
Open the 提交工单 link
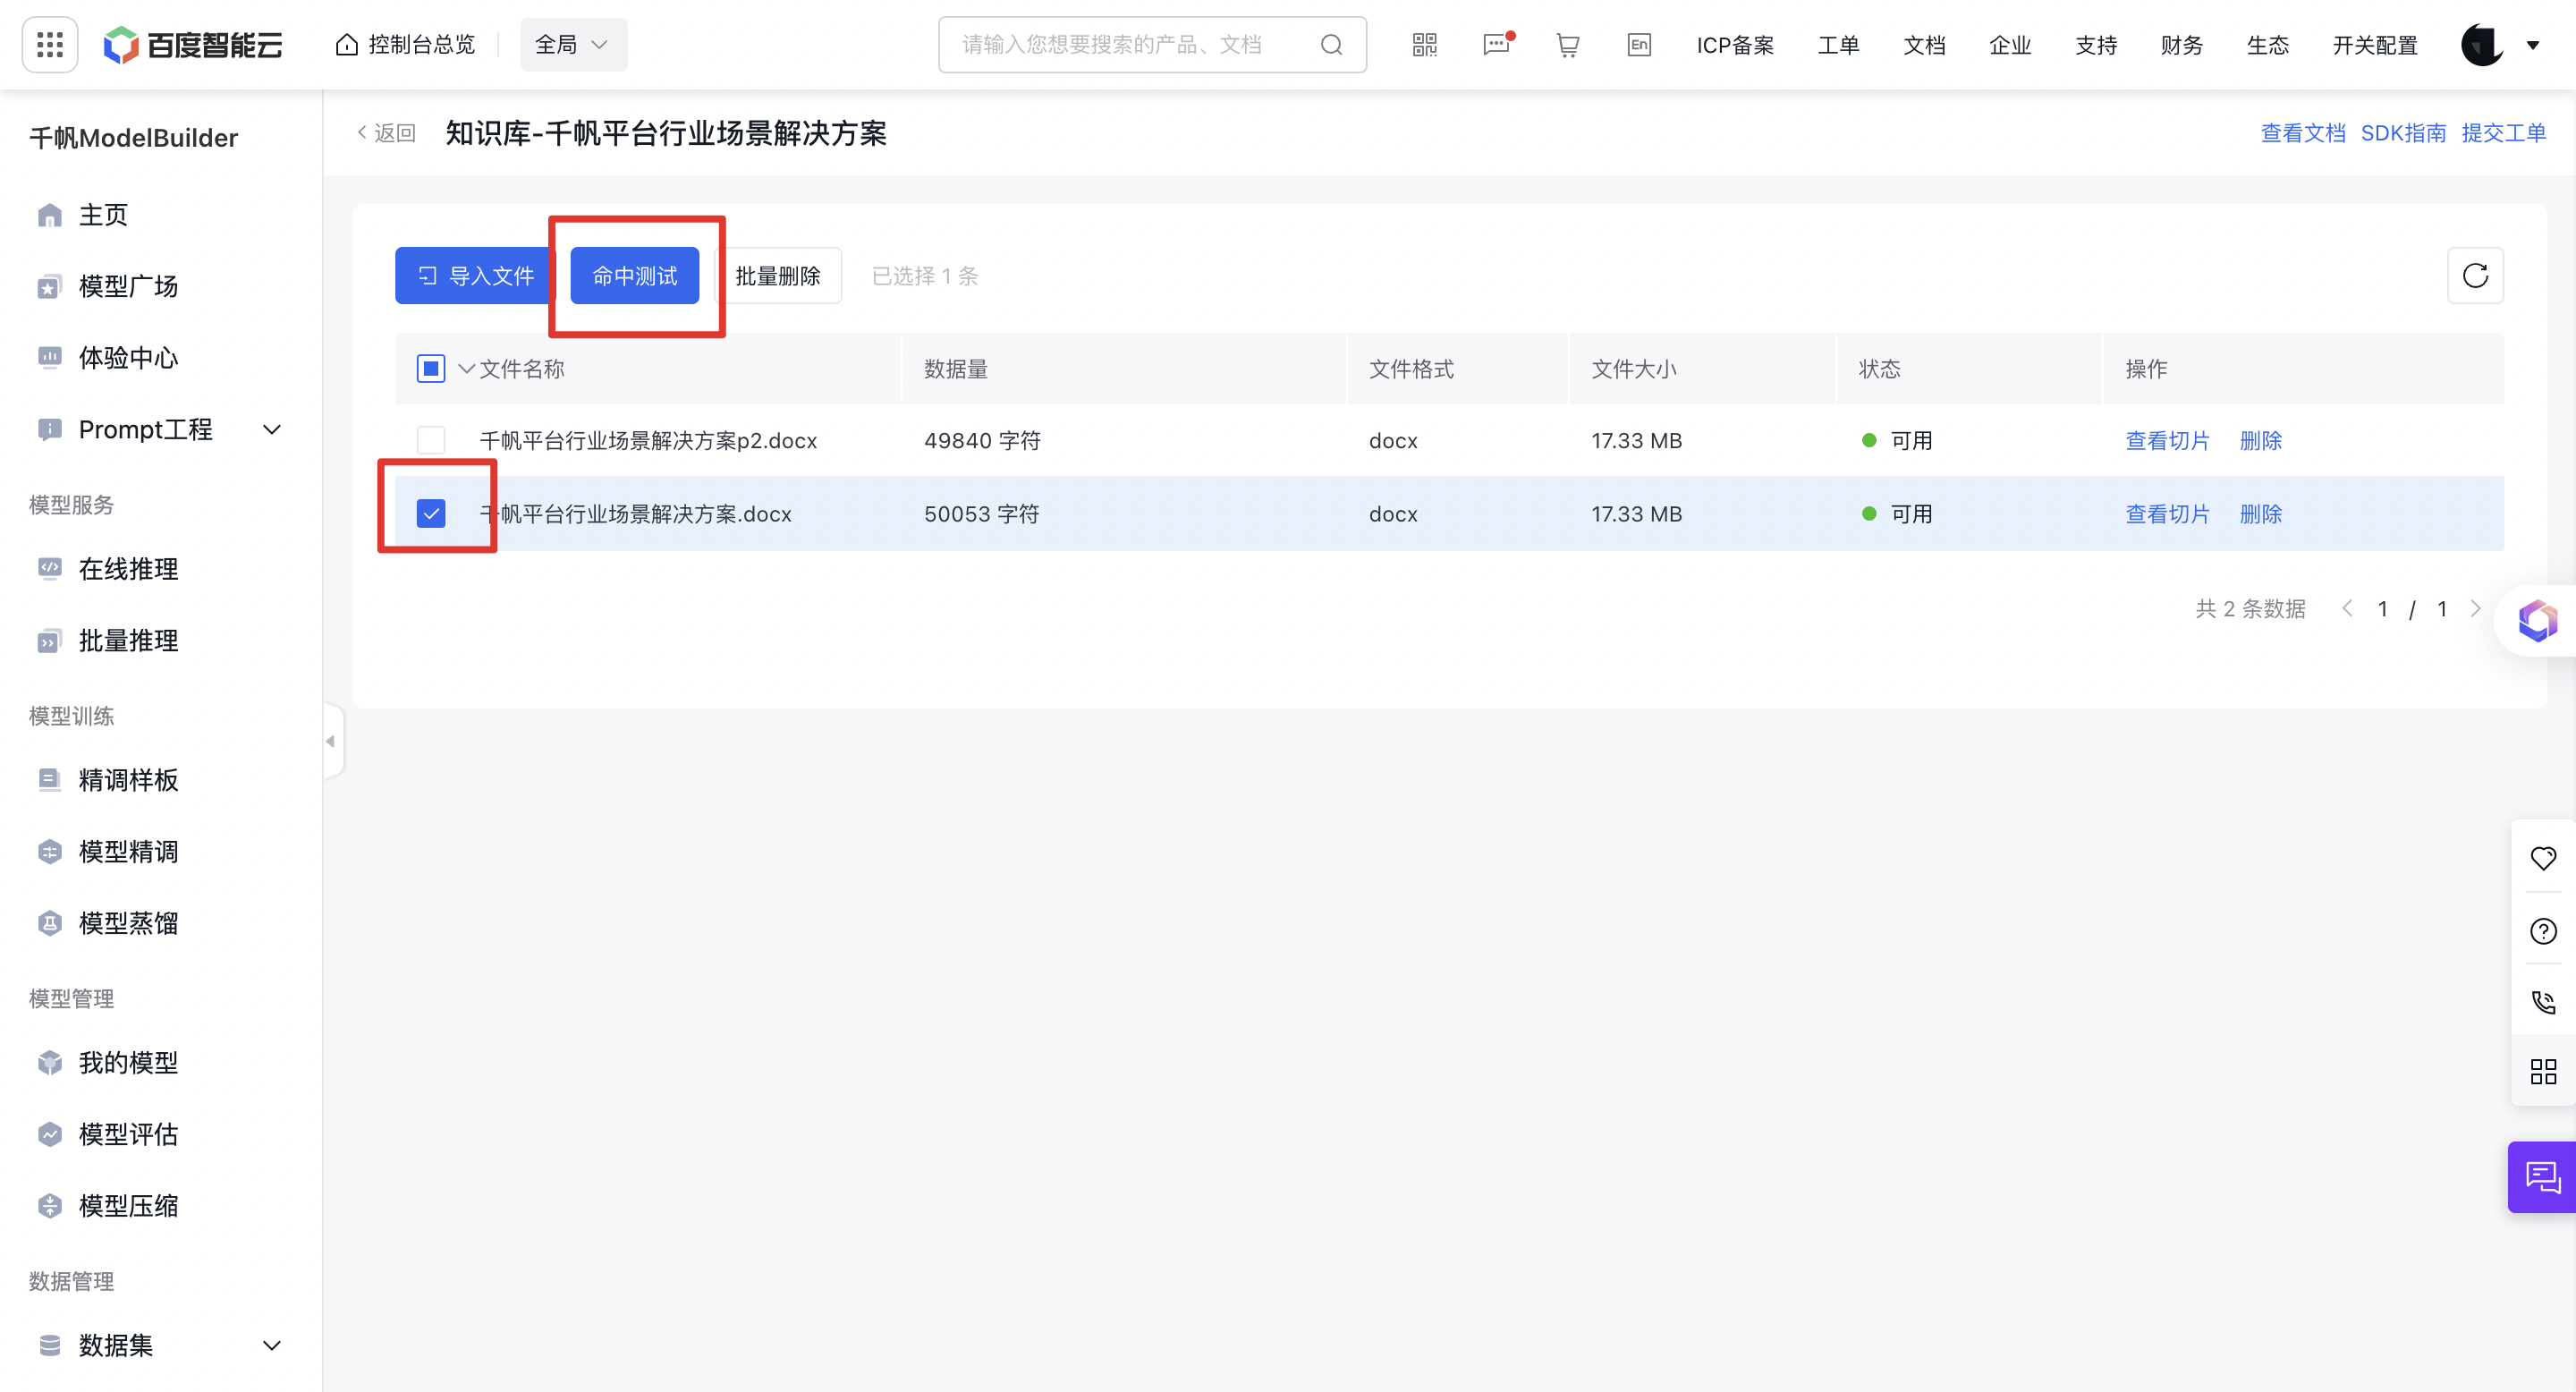pyautogui.click(x=2503, y=133)
